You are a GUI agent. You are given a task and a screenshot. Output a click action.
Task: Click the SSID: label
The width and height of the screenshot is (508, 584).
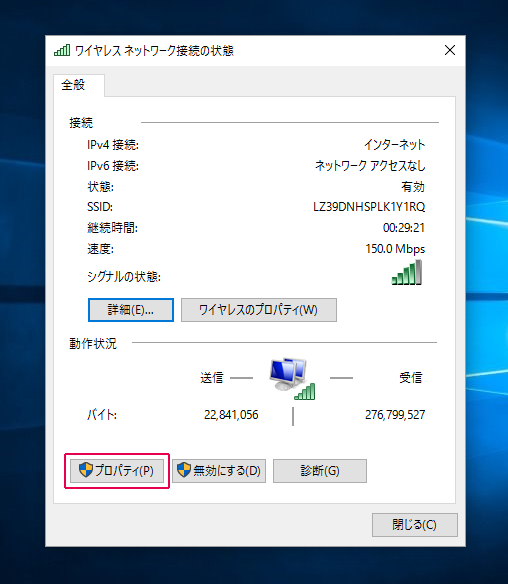(100, 207)
